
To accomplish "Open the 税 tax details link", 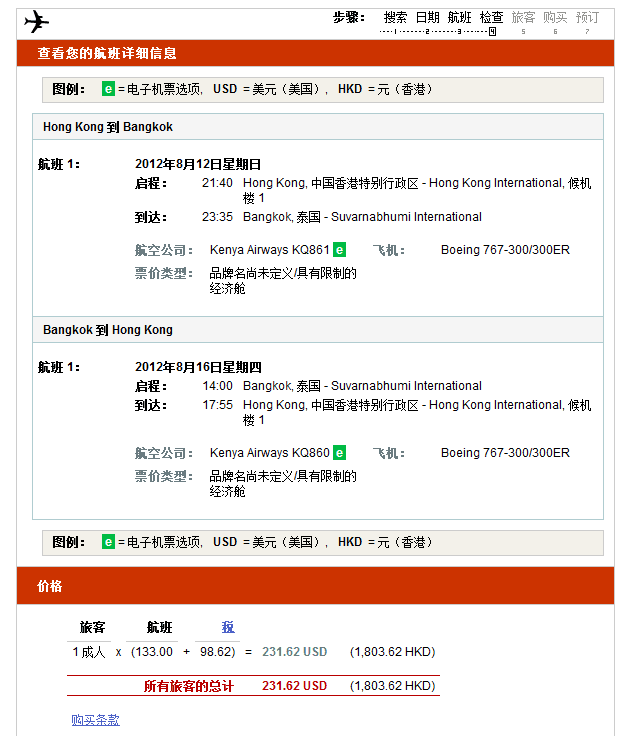I will coord(228,628).
